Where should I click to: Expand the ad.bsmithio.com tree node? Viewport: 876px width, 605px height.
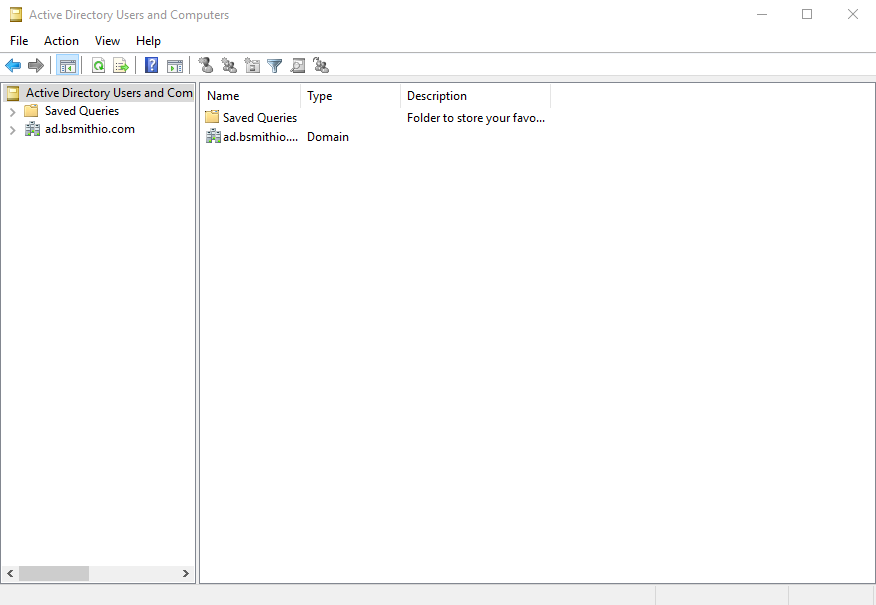(x=12, y=130)
